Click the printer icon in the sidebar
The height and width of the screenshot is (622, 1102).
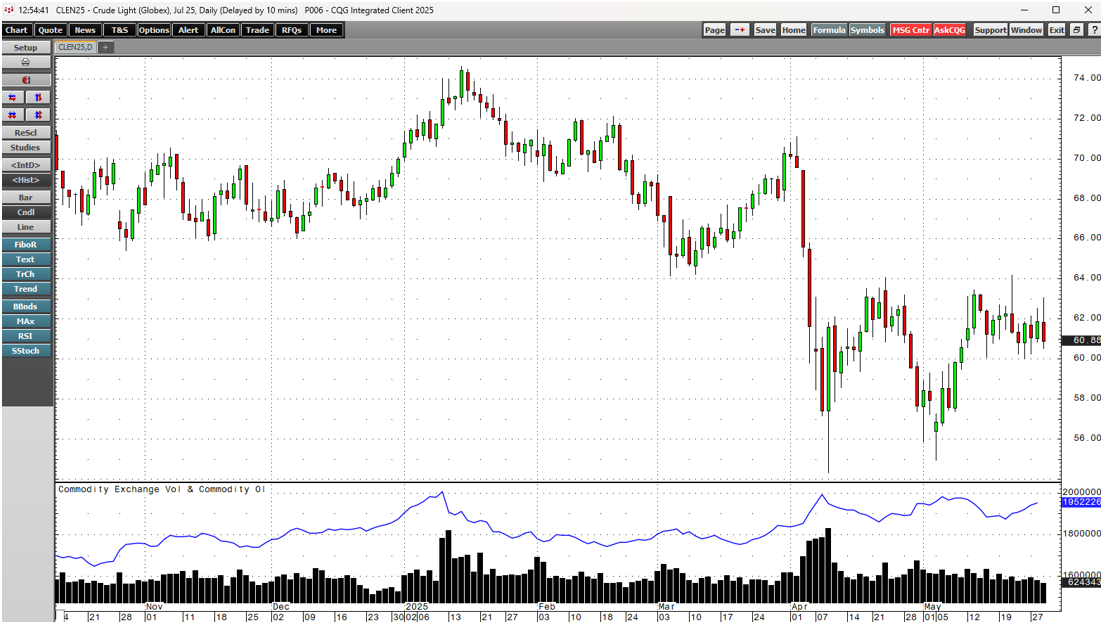25,63
